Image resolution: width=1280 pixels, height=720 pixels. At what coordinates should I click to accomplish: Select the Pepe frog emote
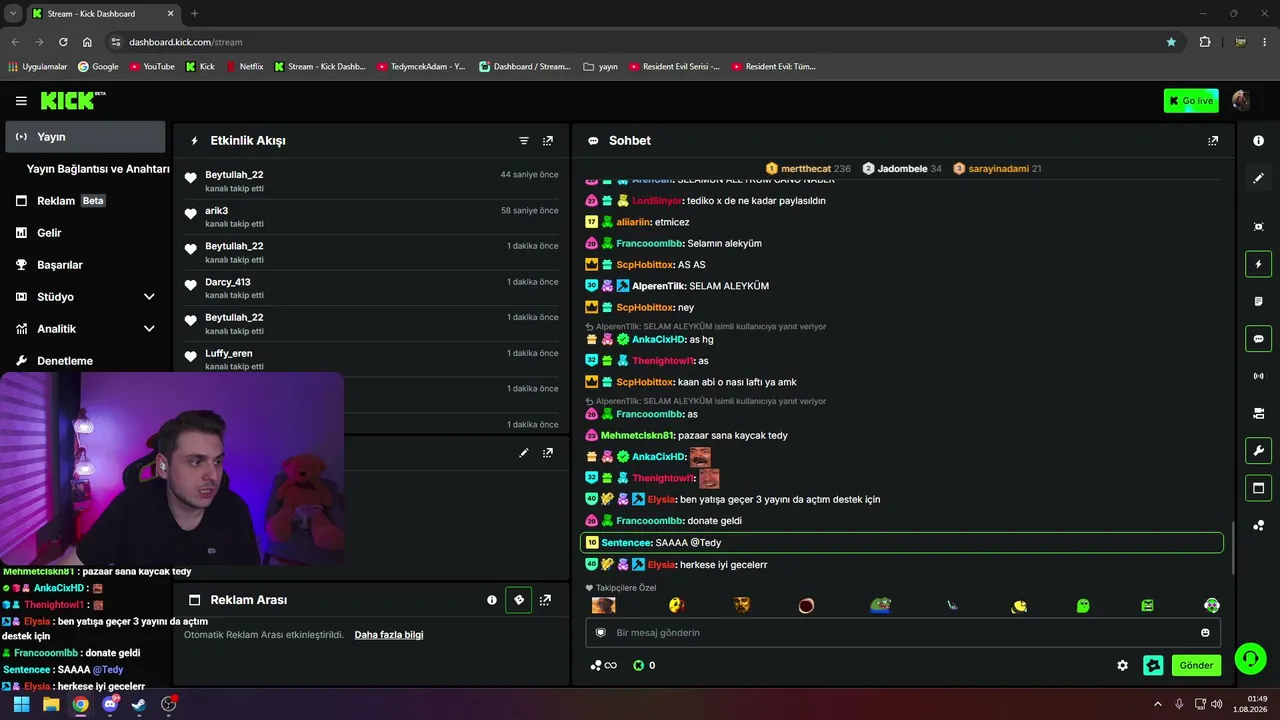(880, 605)
